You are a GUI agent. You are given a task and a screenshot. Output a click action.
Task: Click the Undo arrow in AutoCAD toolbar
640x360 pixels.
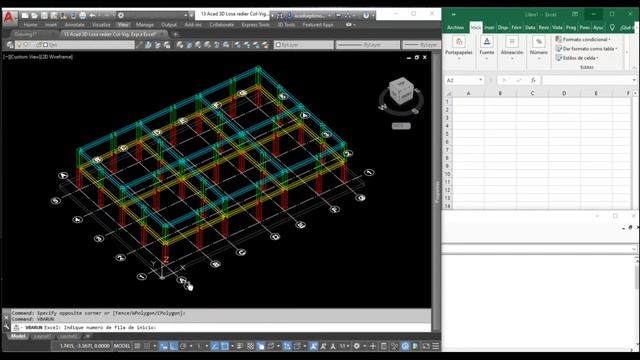(93, 16)
